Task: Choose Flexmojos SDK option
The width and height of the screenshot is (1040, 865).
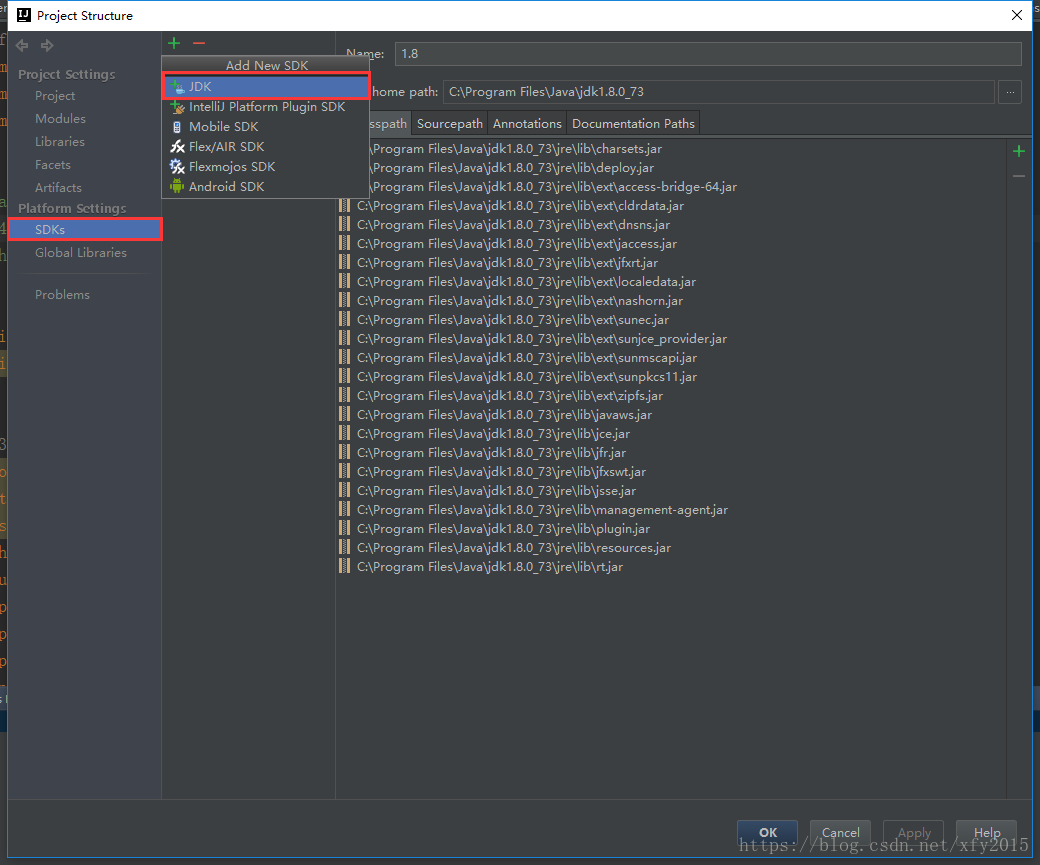Action: (266, 166)
